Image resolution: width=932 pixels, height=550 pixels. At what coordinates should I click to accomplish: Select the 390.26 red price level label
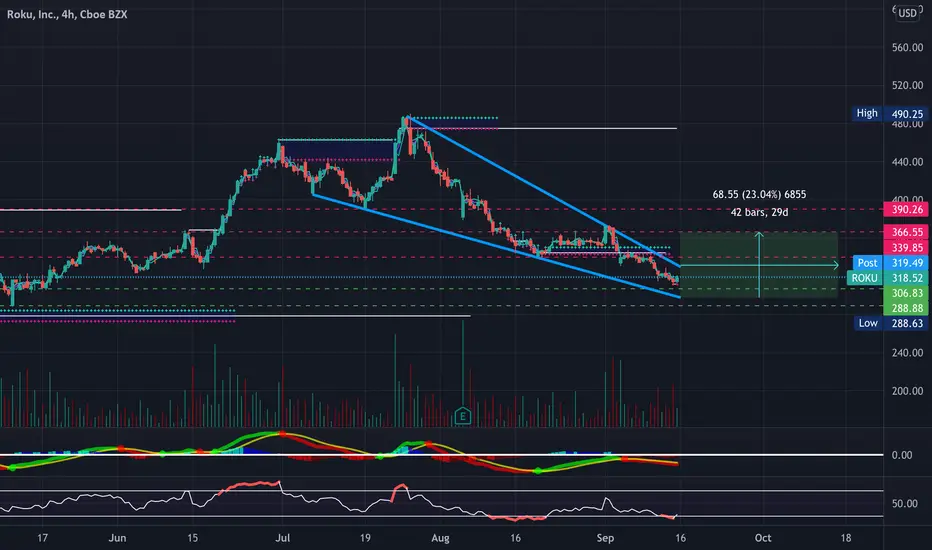click(906, 209)
